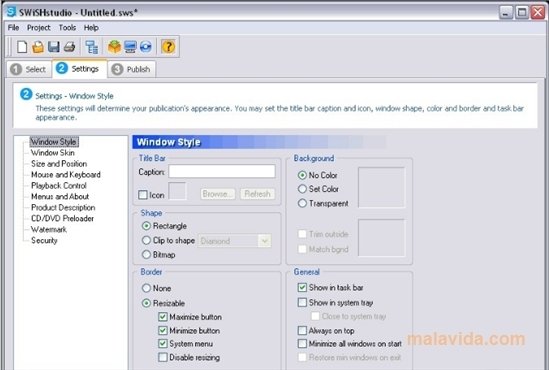Click inside the Caption text field
The image size is (549, 370).
tap(222, 172)
